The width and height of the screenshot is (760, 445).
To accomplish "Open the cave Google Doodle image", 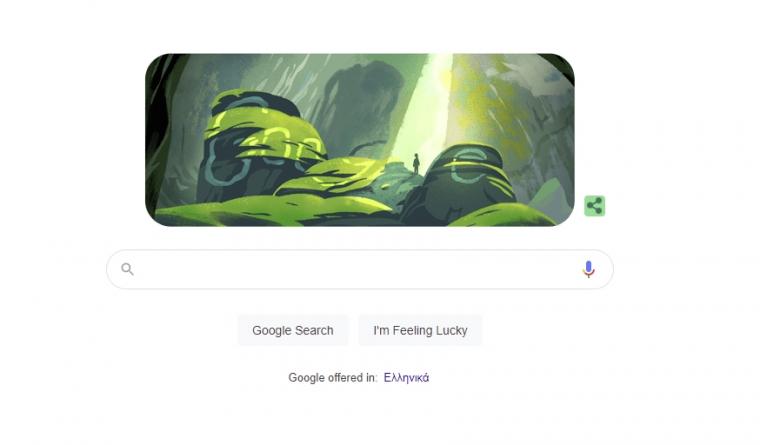I will tap(360, 140).
